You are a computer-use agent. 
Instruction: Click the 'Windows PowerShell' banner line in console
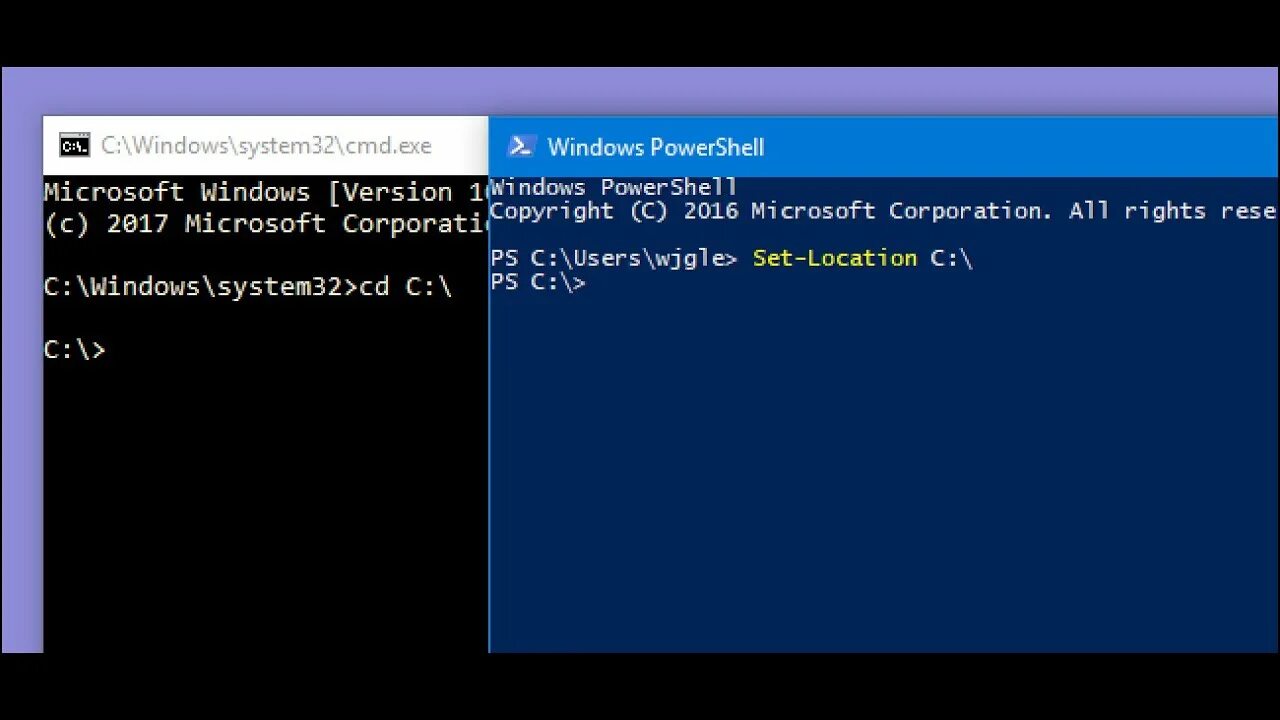pyautogui.click(x=614, y=187)
